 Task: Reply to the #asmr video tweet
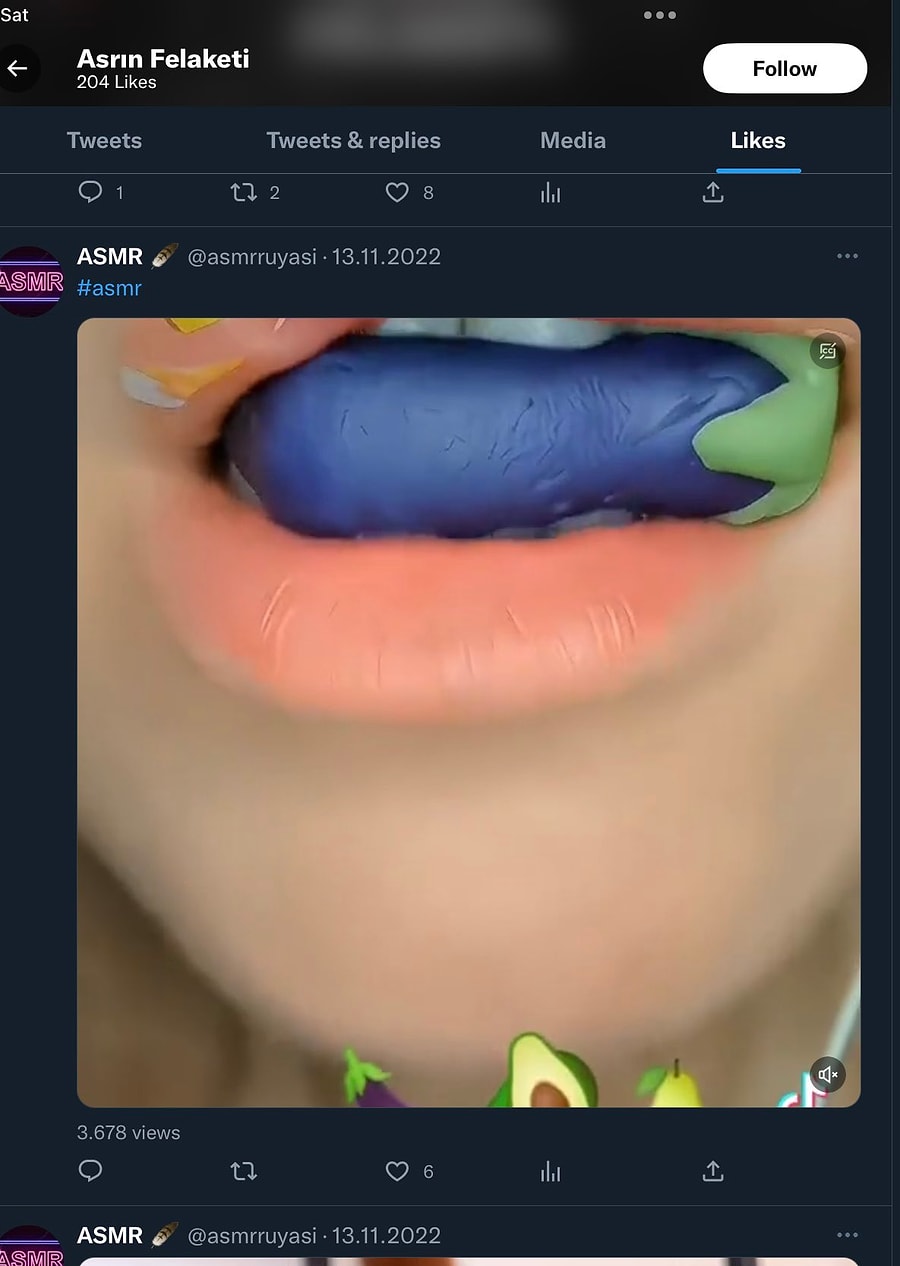(90, 1171)
